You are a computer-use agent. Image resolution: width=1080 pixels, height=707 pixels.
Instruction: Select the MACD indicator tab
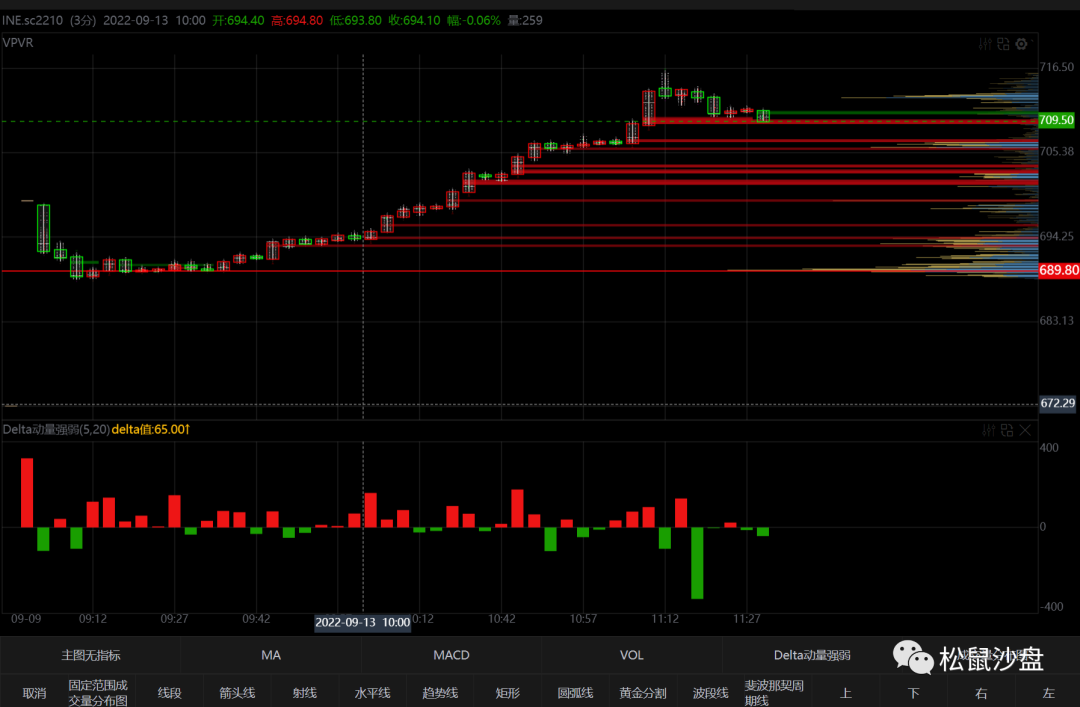(451, 655)
